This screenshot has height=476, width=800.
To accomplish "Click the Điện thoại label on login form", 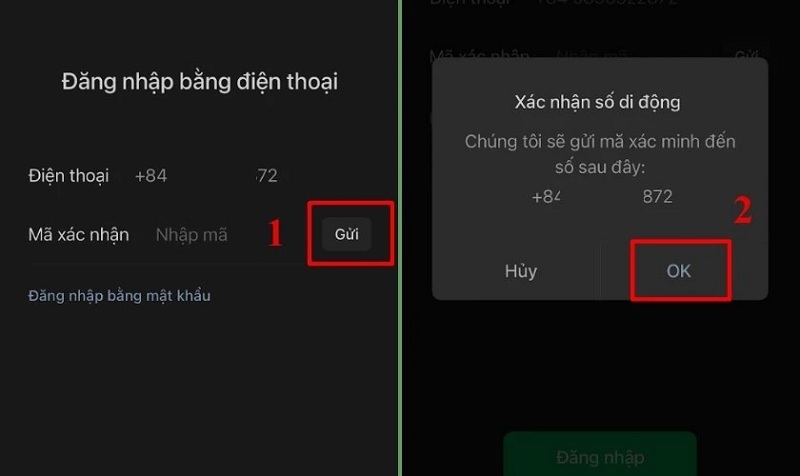I will click(x=69, y=176).
